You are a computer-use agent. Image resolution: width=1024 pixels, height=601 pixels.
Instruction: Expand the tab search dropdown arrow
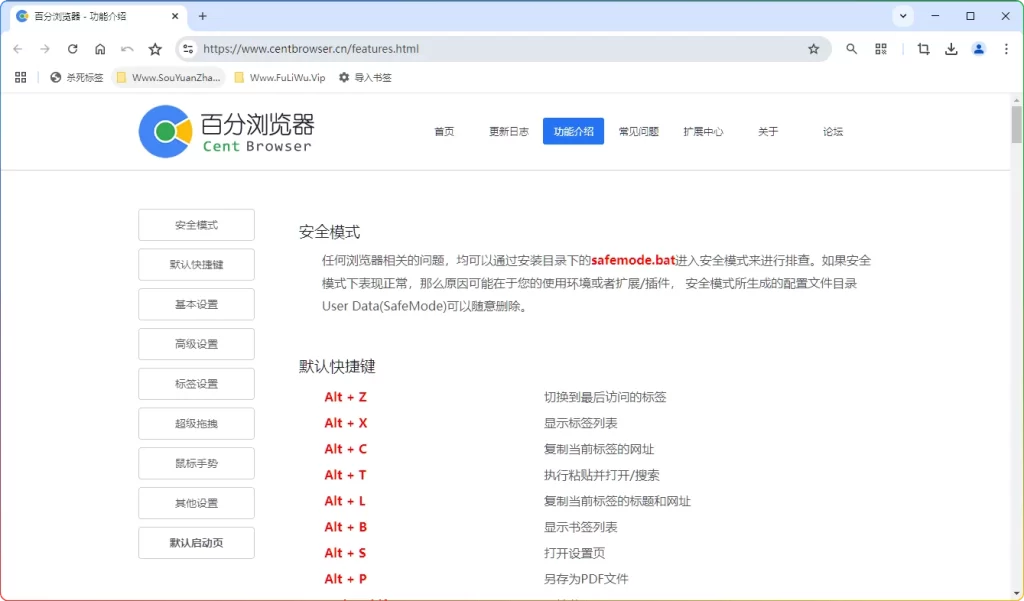(903, 16)
